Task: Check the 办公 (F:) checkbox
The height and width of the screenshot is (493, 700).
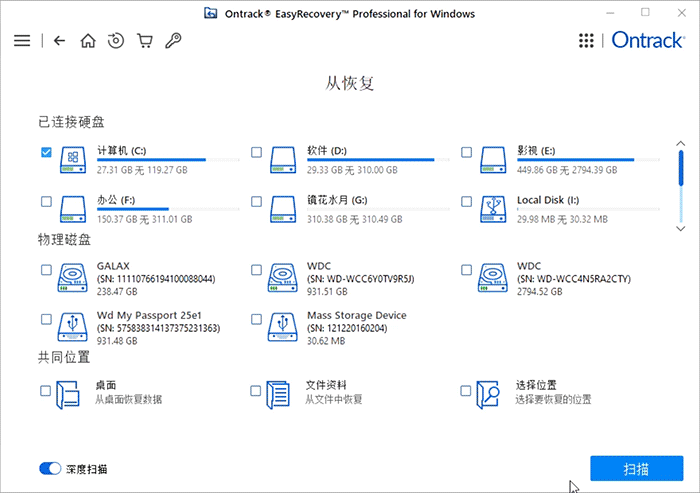Action: point(46,201)
